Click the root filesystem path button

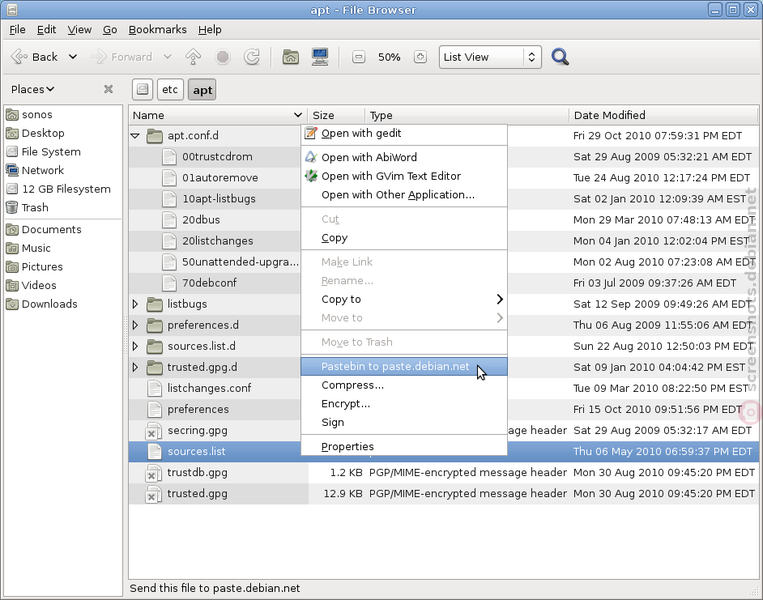pos(142,90)
